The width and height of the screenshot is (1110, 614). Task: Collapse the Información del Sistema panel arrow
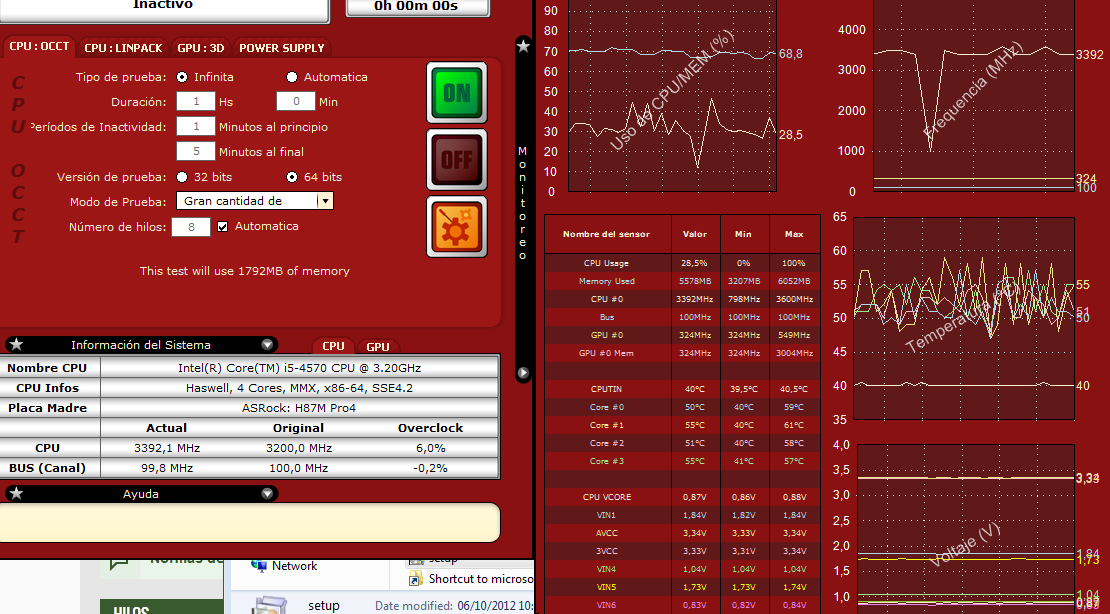[267, 345]
